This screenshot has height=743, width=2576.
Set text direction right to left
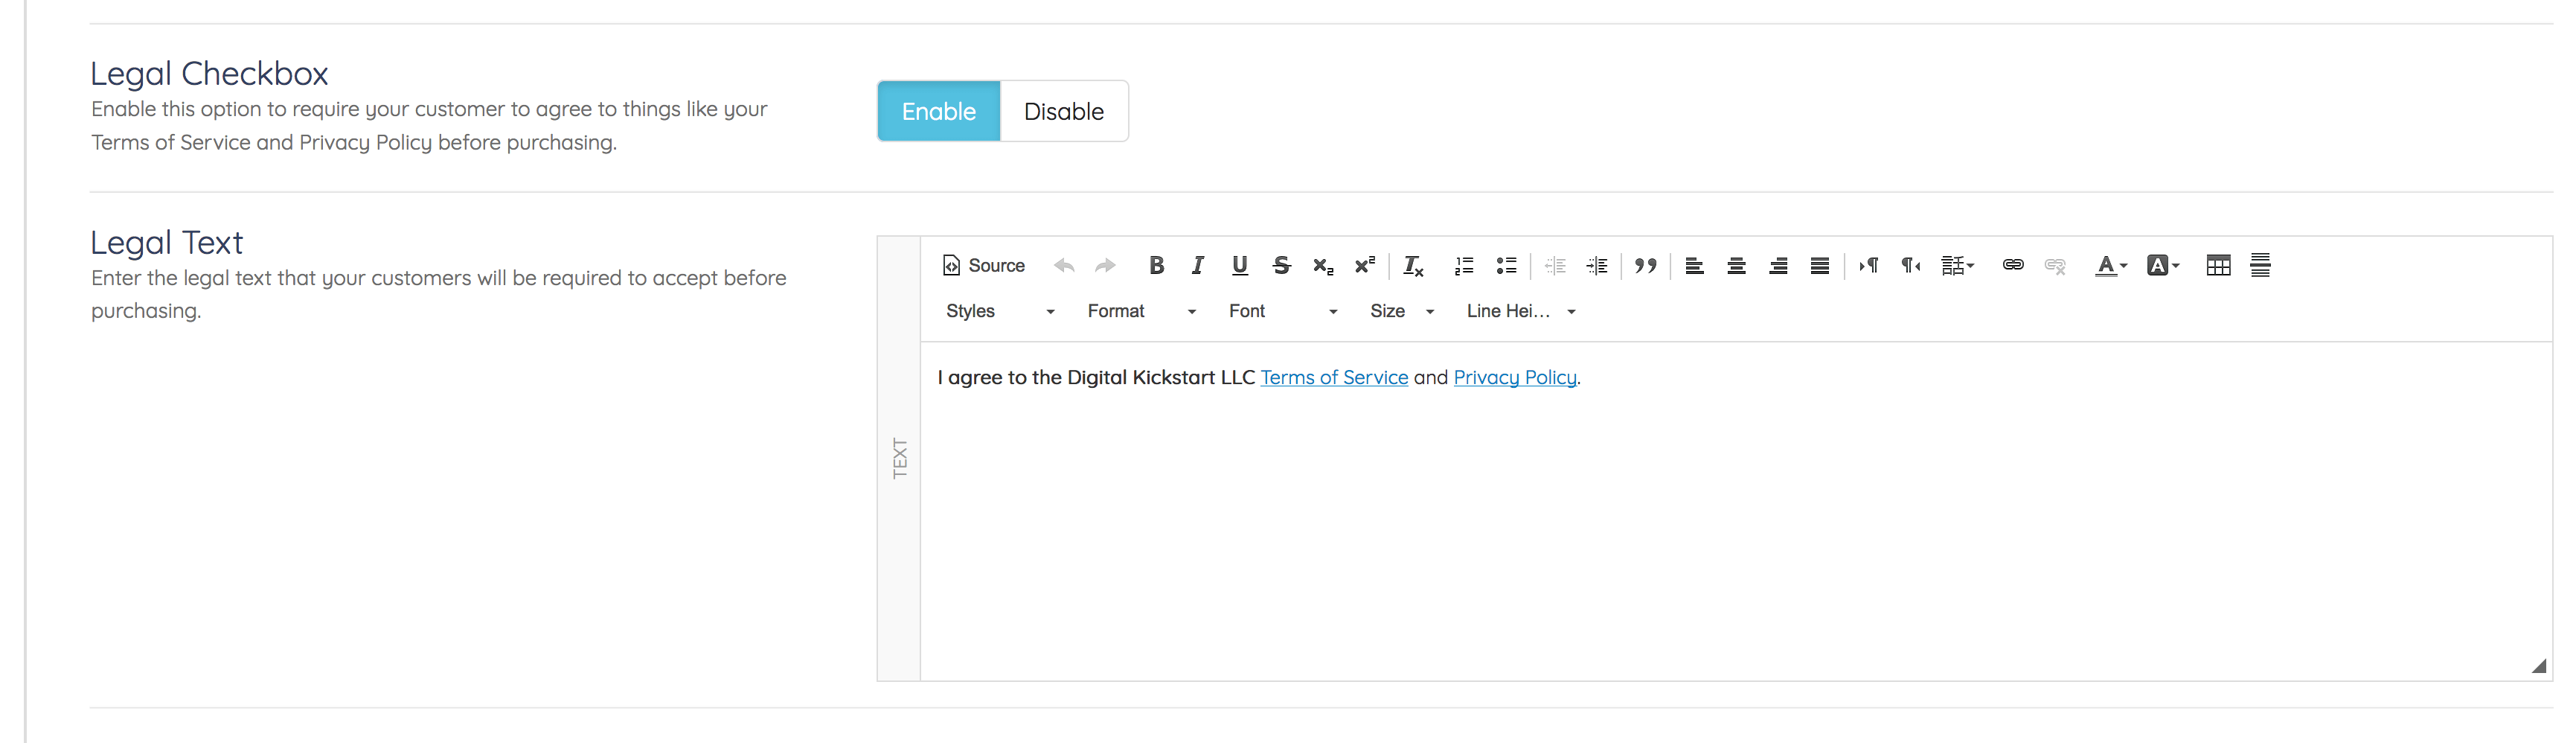pyautogui.click(x=1911, y=265)
